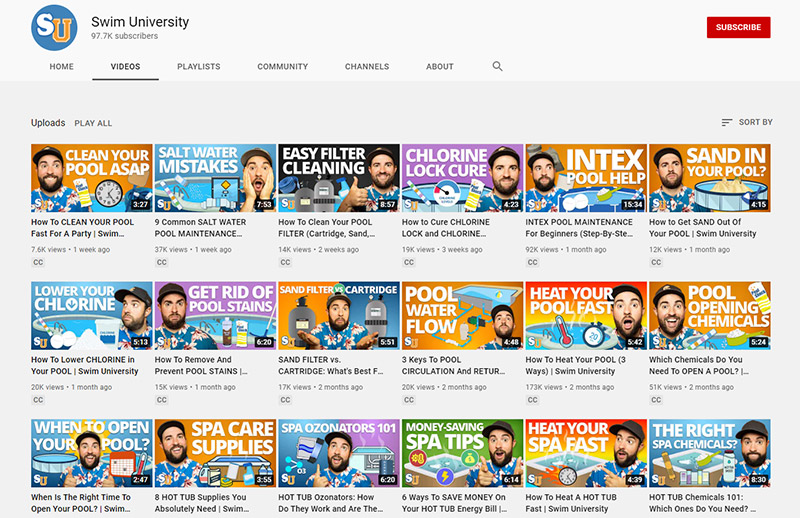The image size is (800, 518).
Task: Click Play All for uploads
Action: [x=93, y=123]
